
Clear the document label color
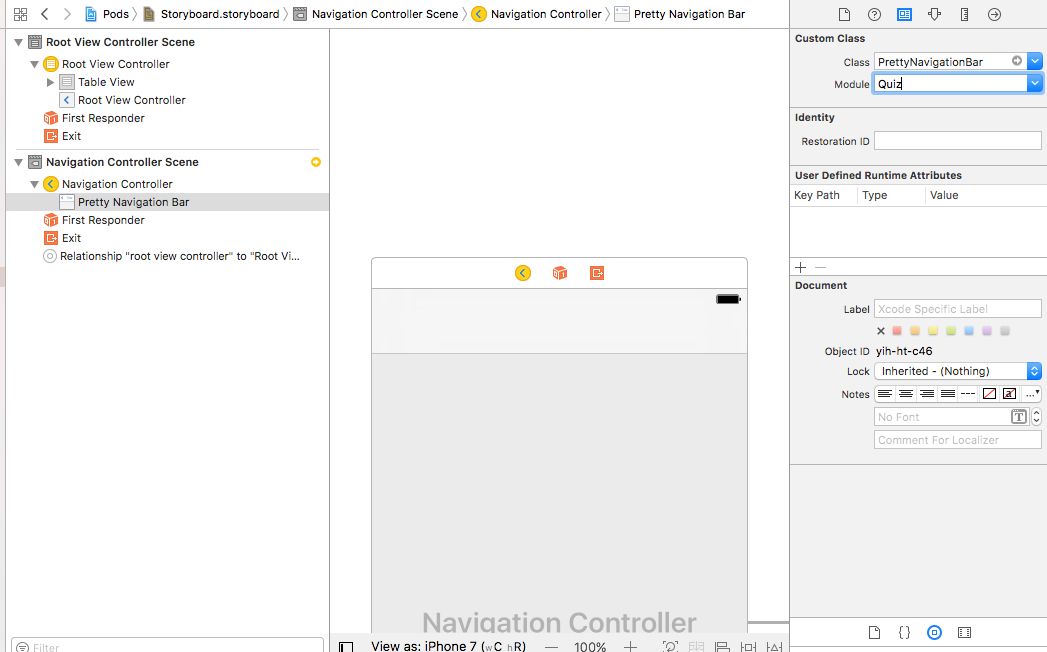point(881,331)
